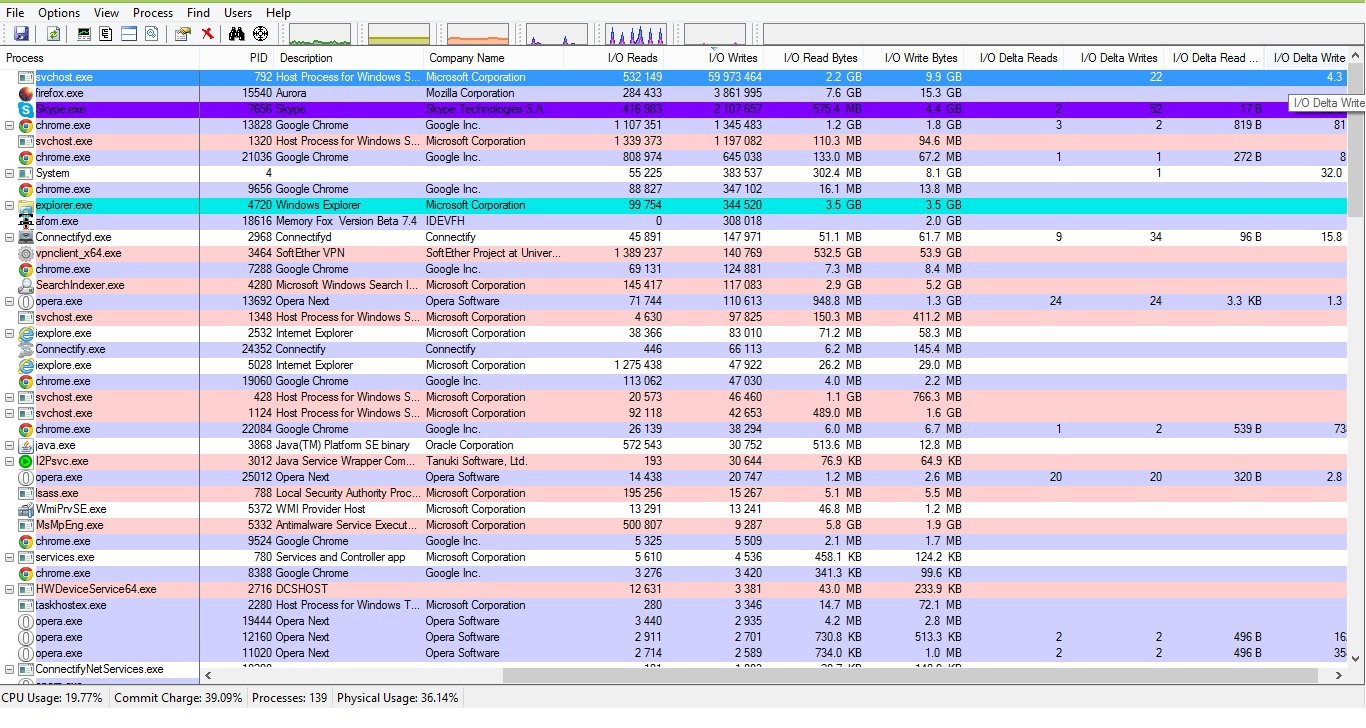Open the Options menu
This screenshot has width=1366, height=728.
[59, 13]
